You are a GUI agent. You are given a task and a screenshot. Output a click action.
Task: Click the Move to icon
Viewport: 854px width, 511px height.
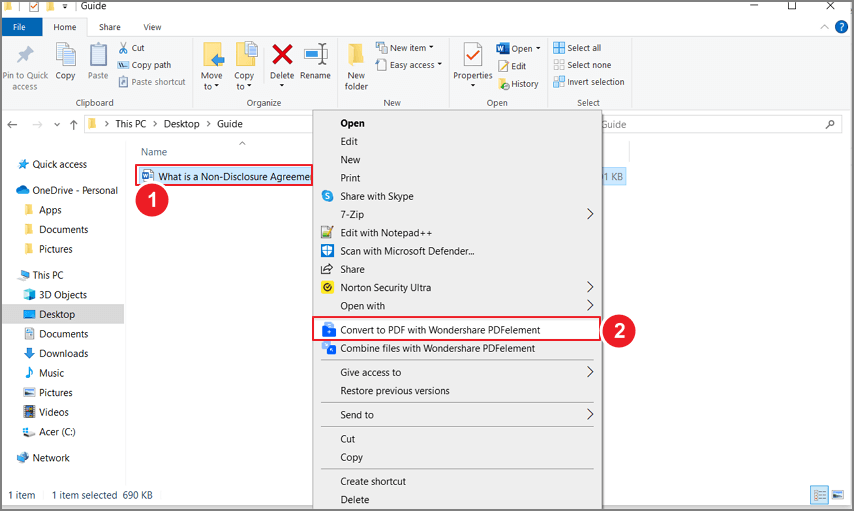(x=212, y=54)
